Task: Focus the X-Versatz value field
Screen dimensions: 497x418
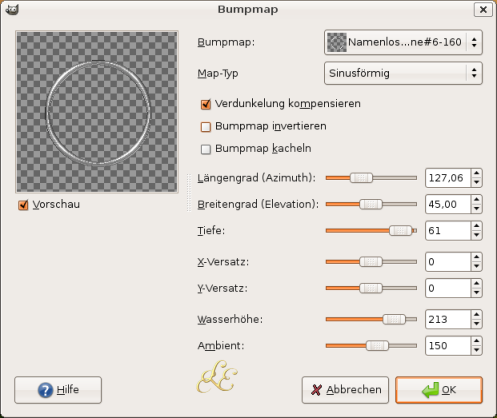Action: [448, 262]
